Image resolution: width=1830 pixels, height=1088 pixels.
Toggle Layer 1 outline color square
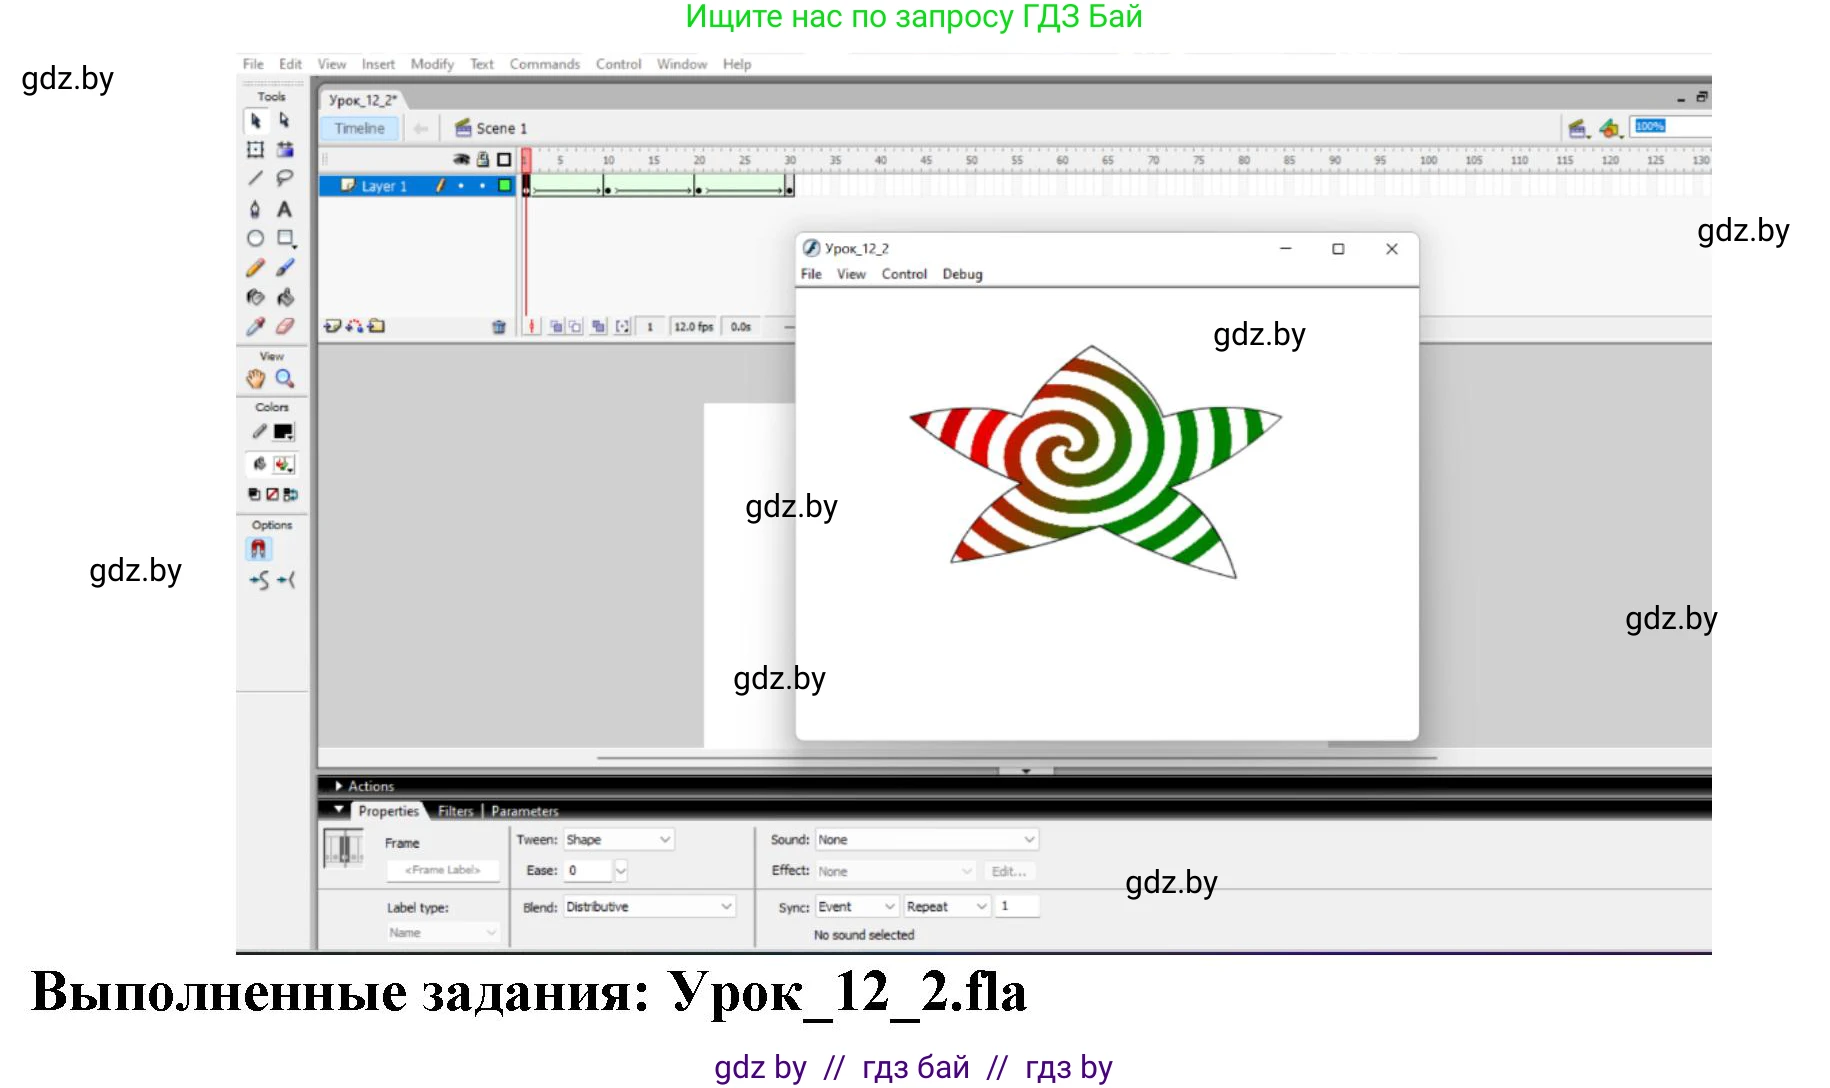504,186
